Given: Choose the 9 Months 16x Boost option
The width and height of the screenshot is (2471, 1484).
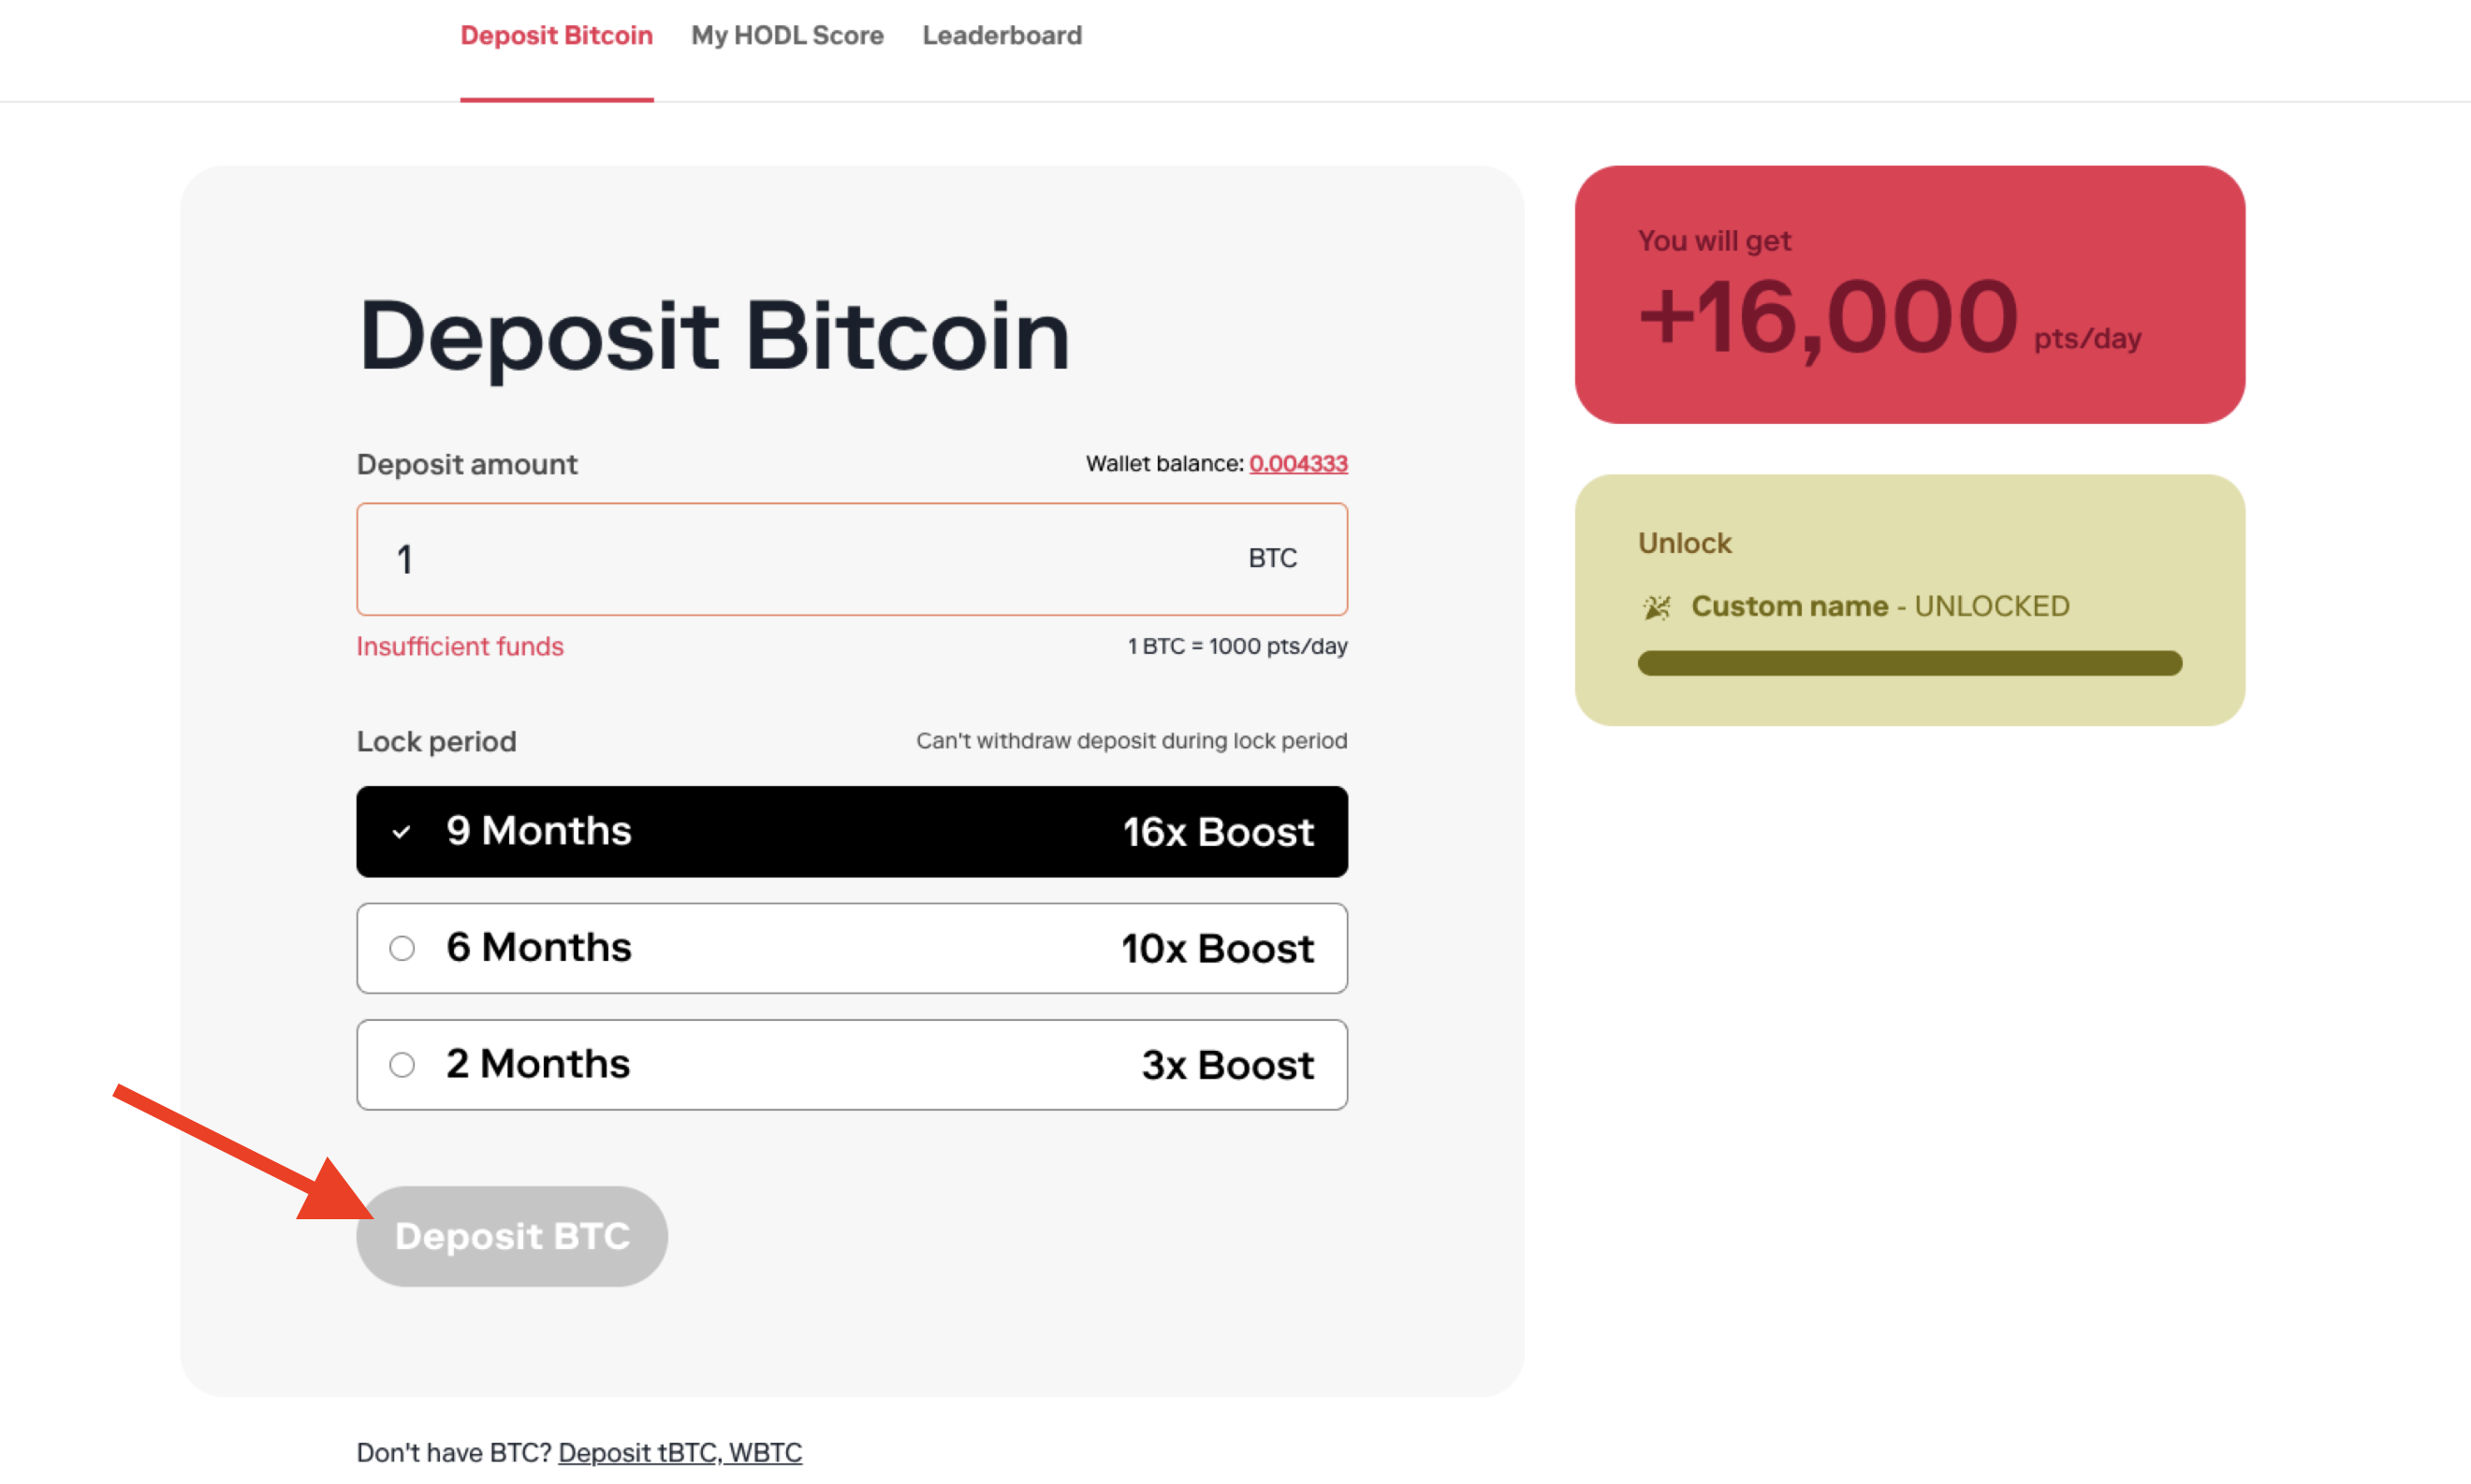Looking at the screenshot, I should pos(851,832).
